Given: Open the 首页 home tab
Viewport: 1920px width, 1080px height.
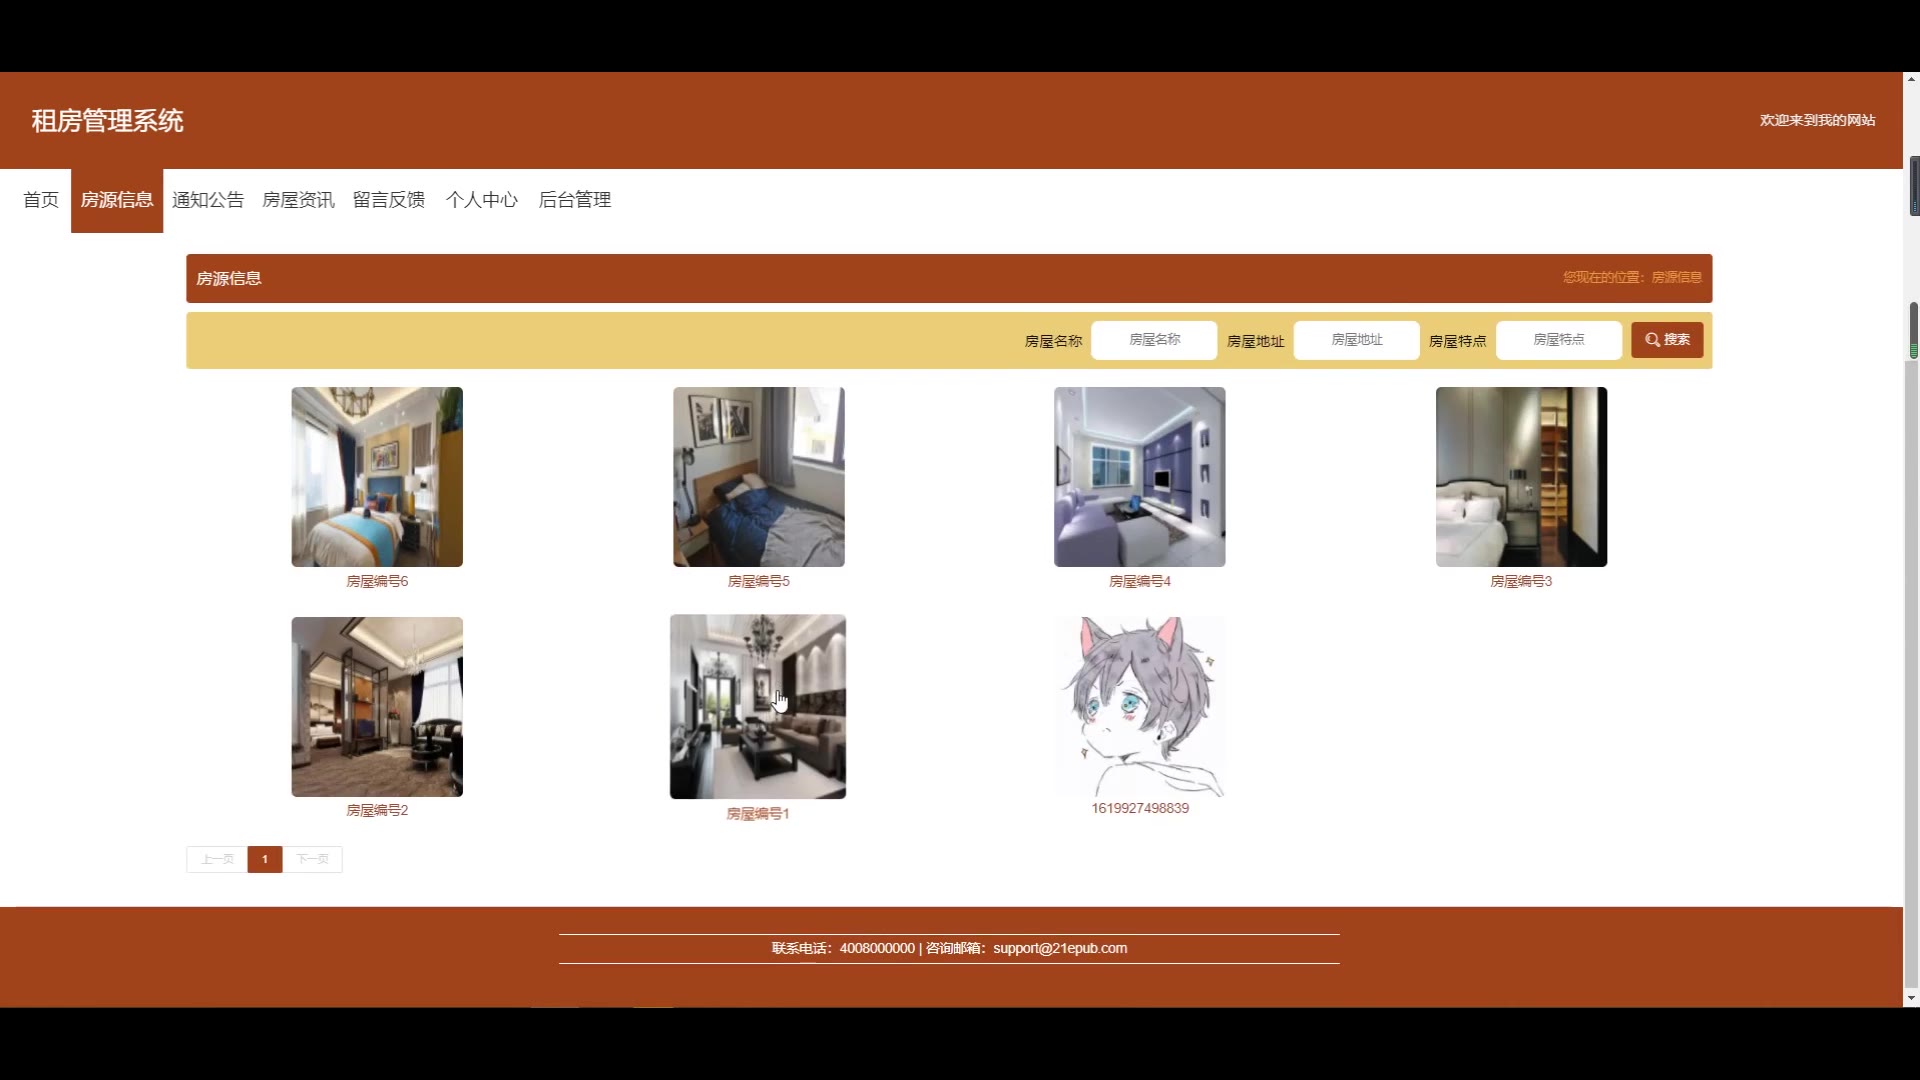Looking at the screenshot, I should click(41, 200).
